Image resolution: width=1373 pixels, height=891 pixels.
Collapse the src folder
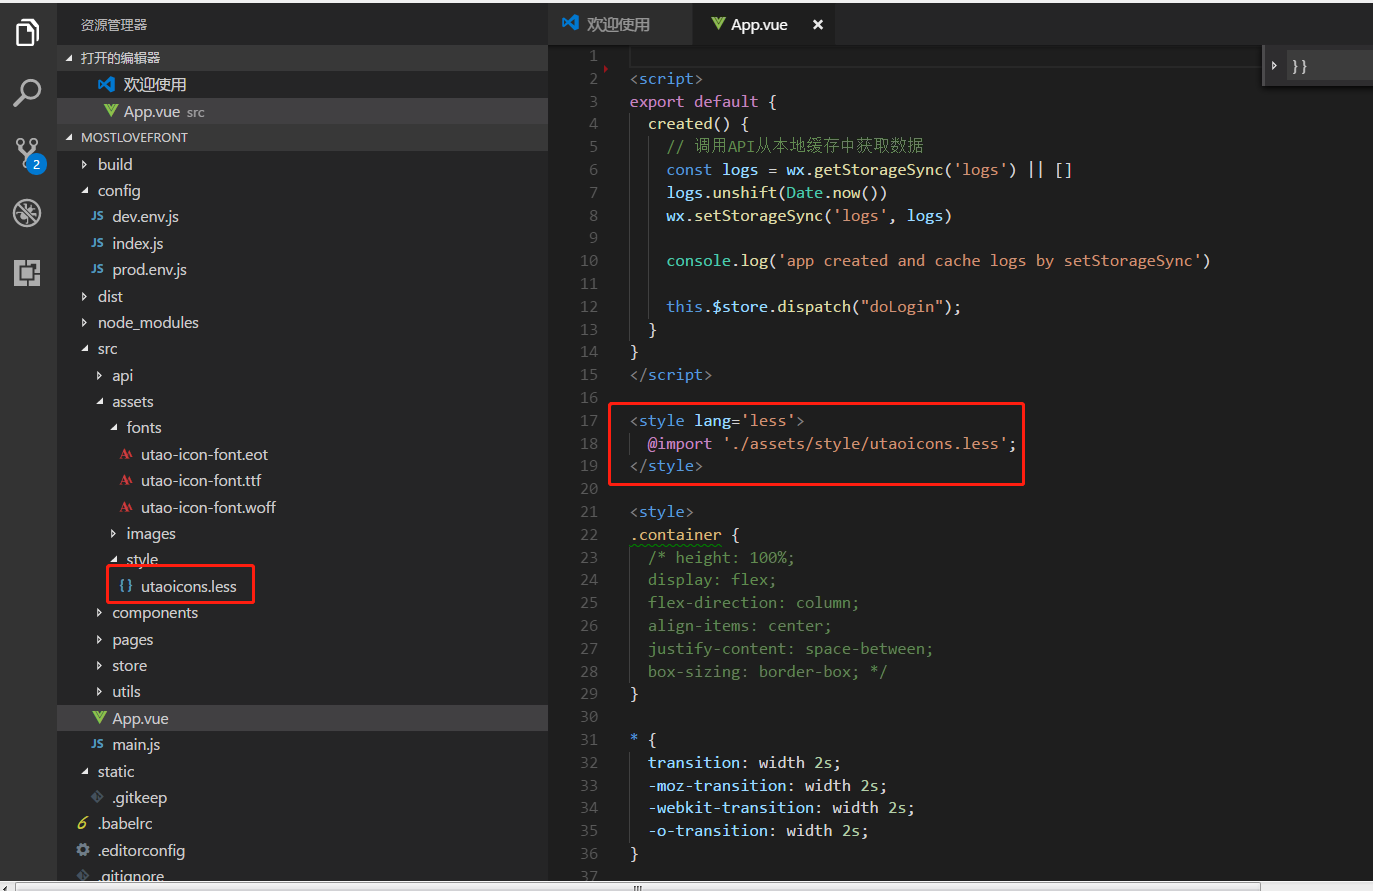point(84,349)
